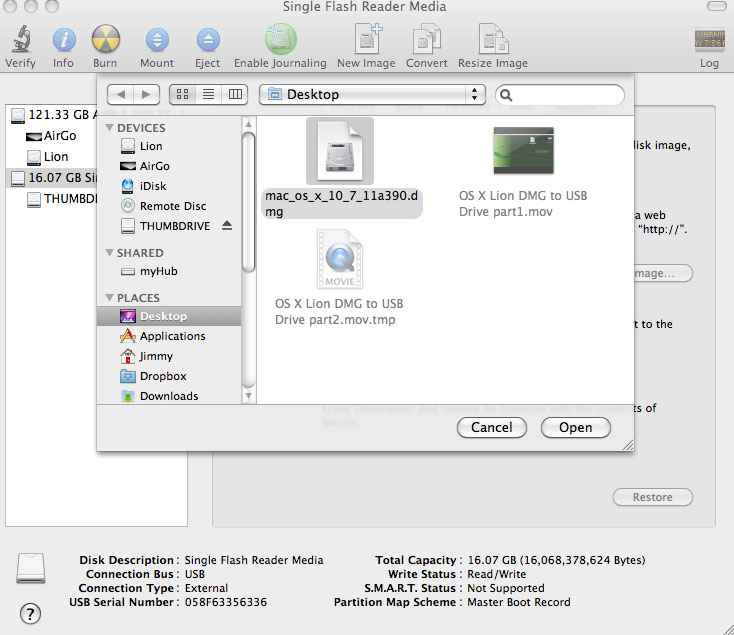Click the Burn disc icon
Screen dimensions: 734x635
tap(106, 39)
